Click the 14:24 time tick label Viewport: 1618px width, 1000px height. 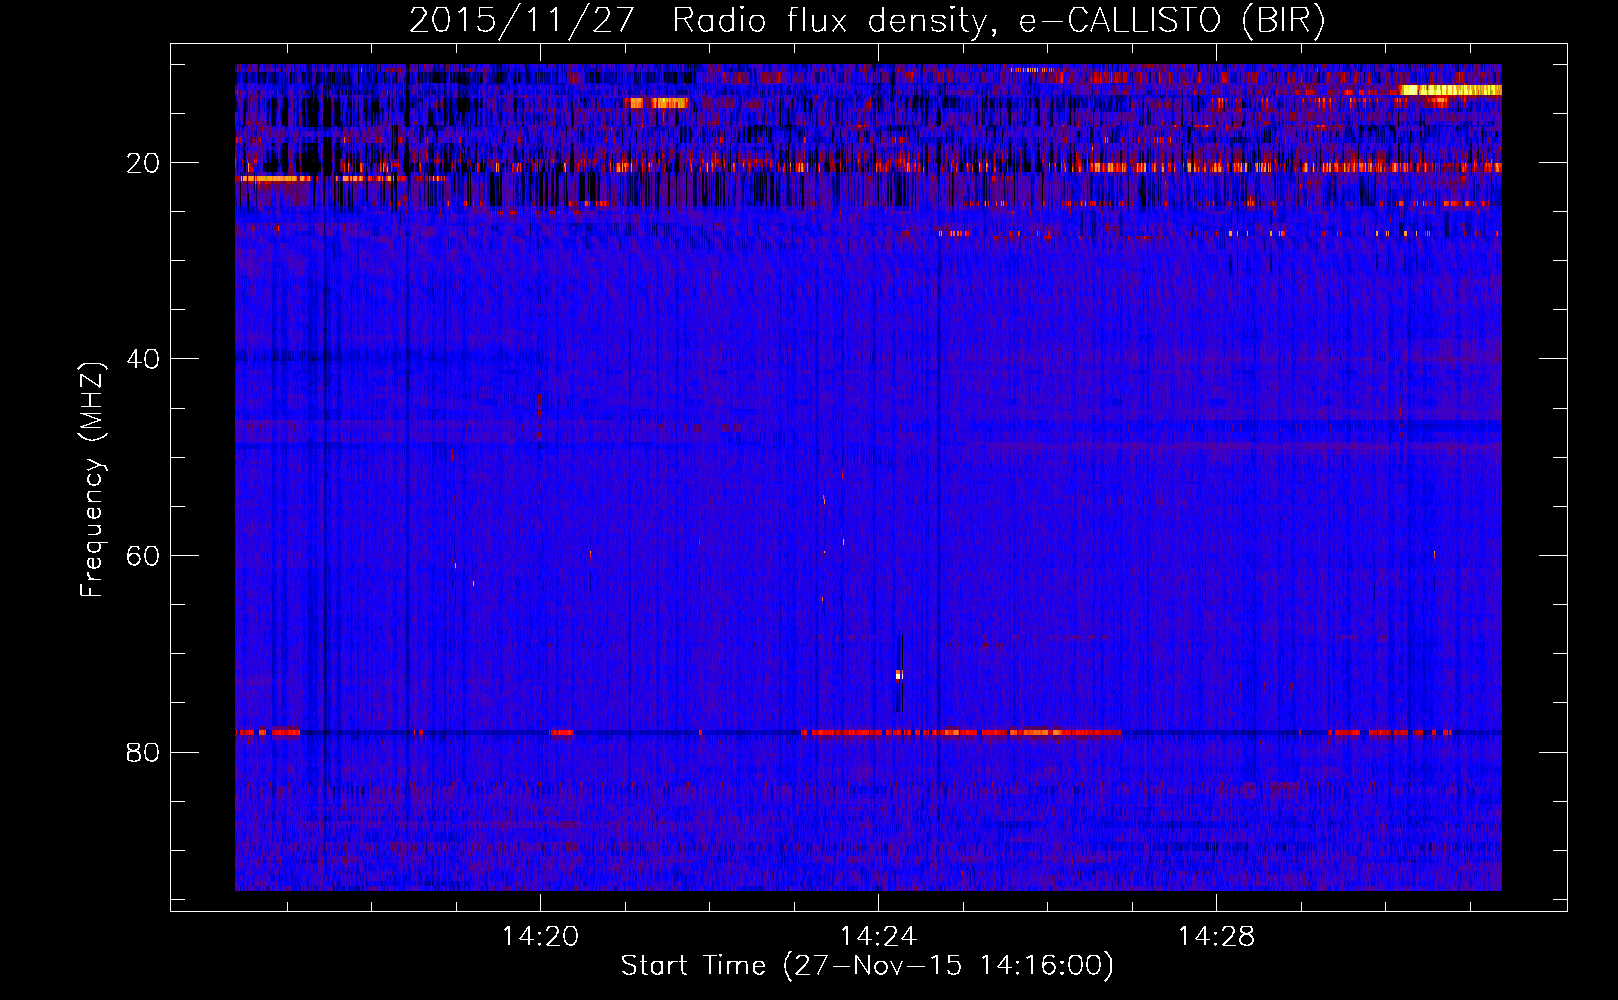pyautogui.click(x=878, y=937)
